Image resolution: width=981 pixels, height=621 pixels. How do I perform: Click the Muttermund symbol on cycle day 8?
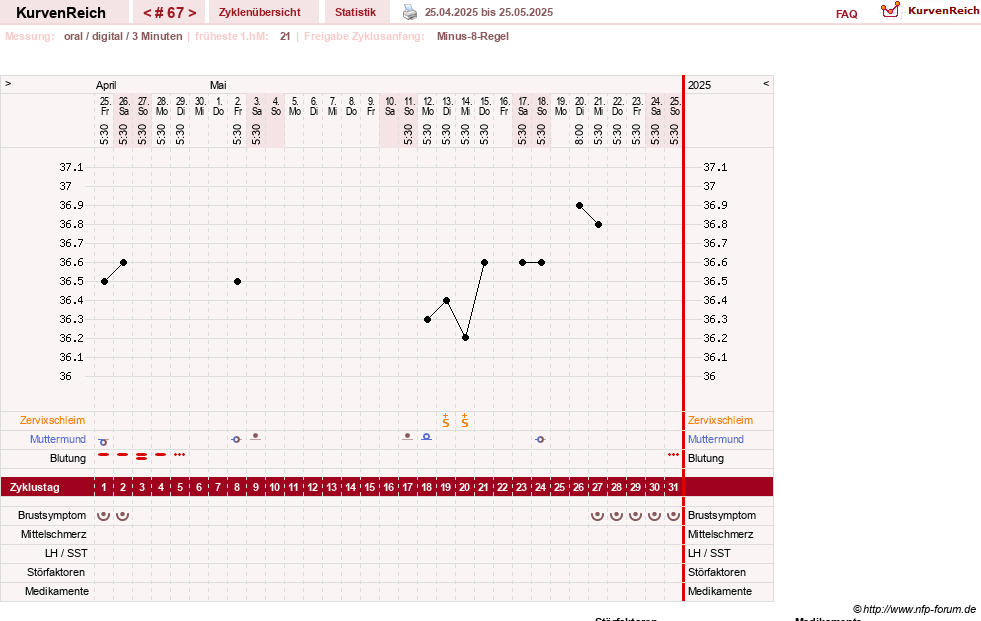(x=236, y=440)
